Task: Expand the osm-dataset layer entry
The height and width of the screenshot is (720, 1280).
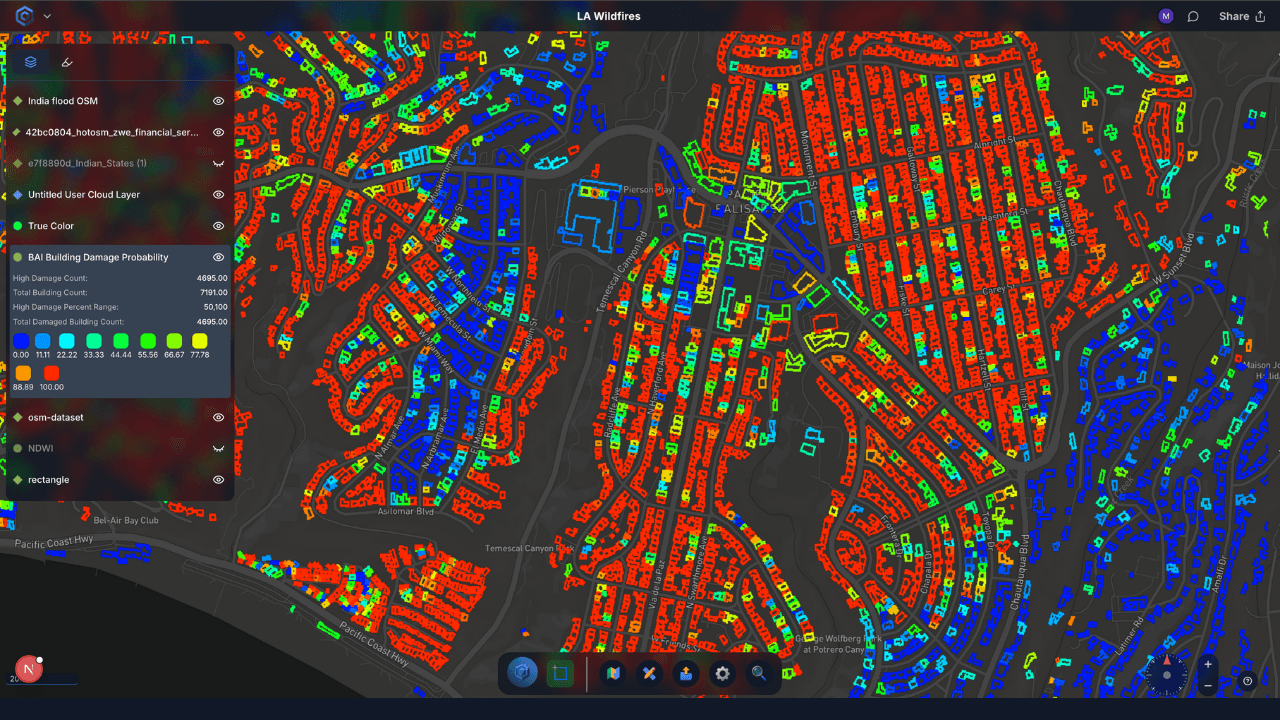Action: [x=56, y=417]
